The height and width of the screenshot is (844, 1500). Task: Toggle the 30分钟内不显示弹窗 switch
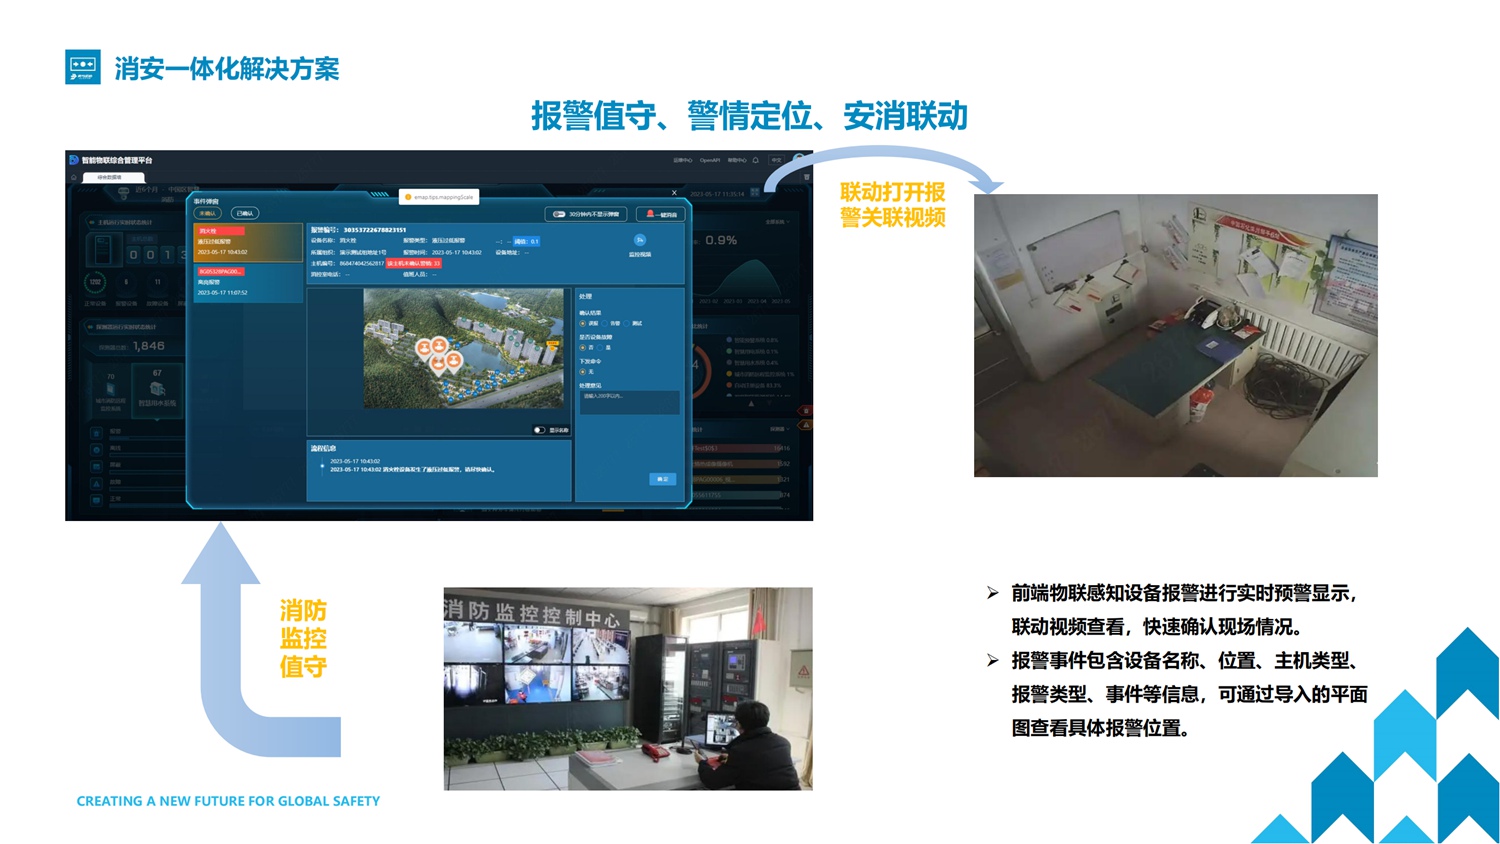(559, 214)
